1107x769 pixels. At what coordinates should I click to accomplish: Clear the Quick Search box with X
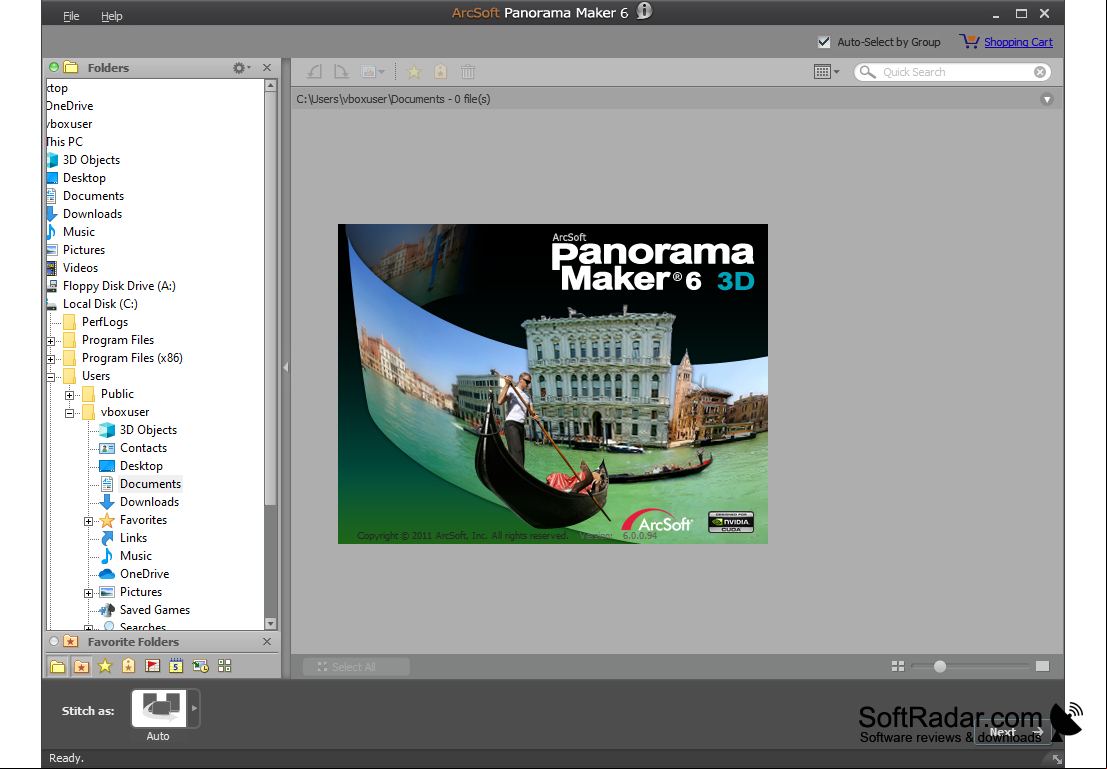(1040, 72)
